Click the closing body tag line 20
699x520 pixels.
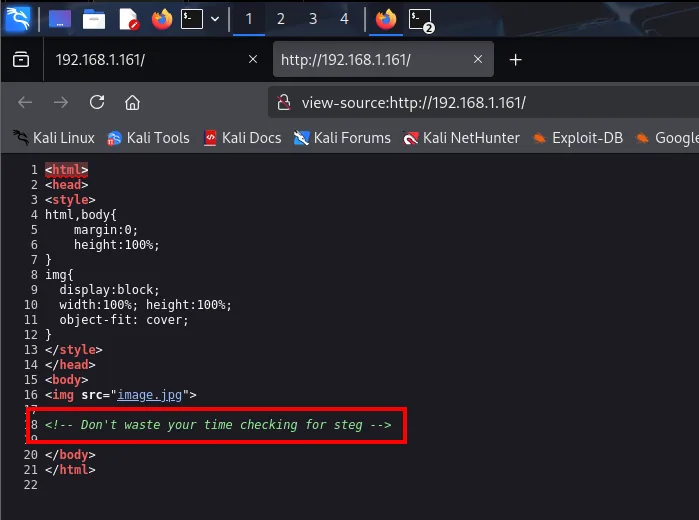tap(70, 455)
